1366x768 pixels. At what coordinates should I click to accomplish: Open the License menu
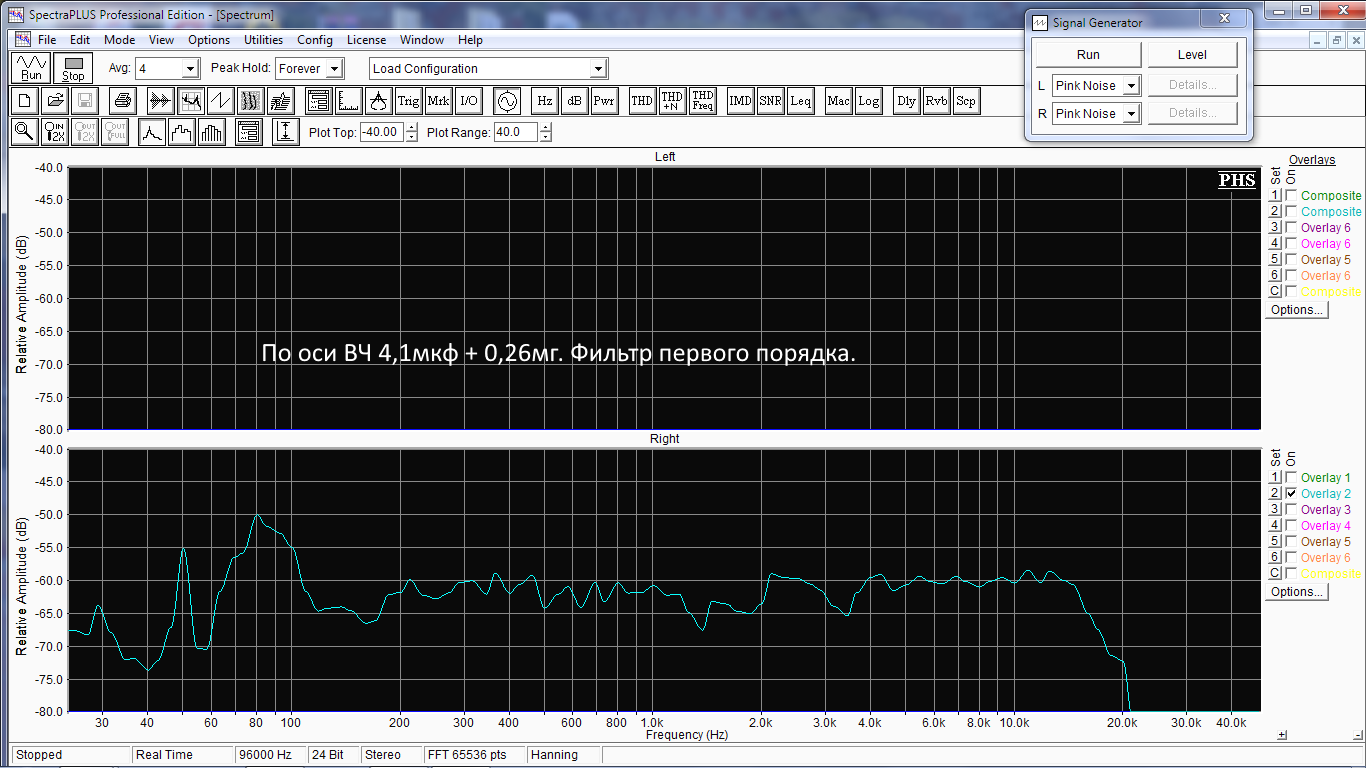(366, 40)
